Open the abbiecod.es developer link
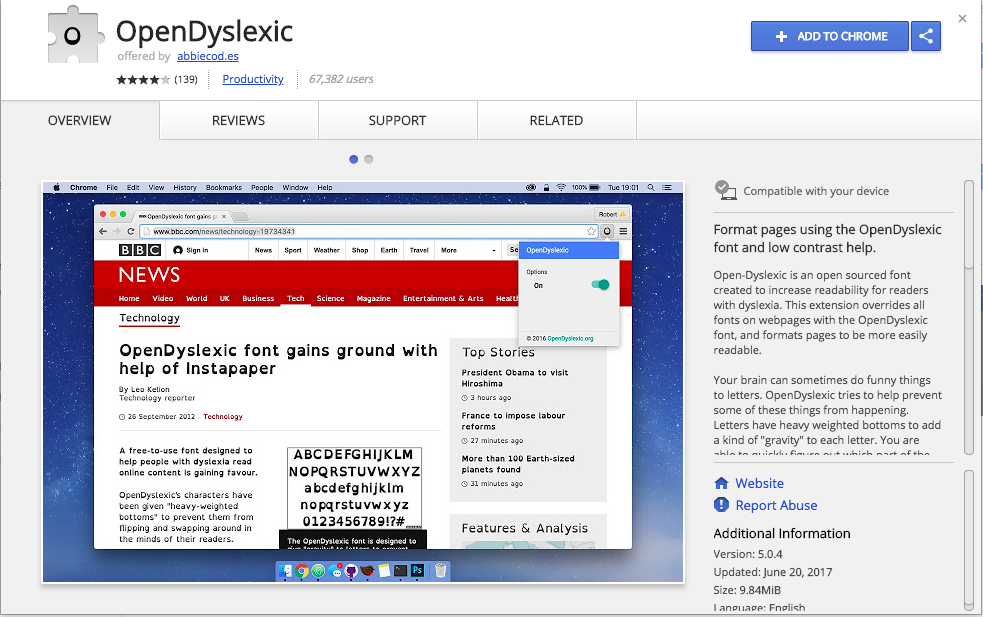 [x=208, y=56]
